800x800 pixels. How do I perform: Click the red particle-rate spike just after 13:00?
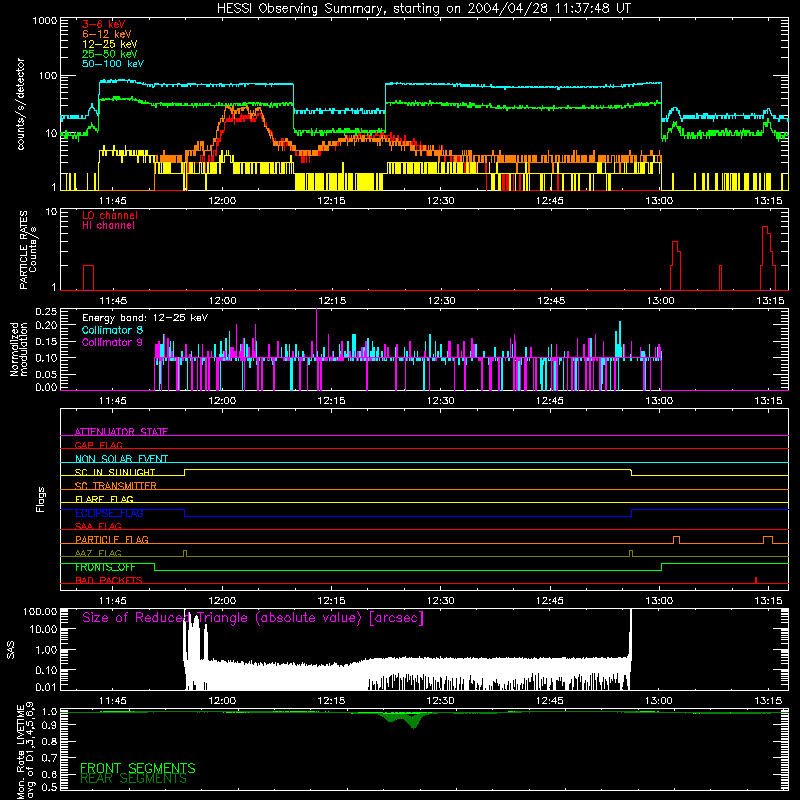click(x=675, y=265)
